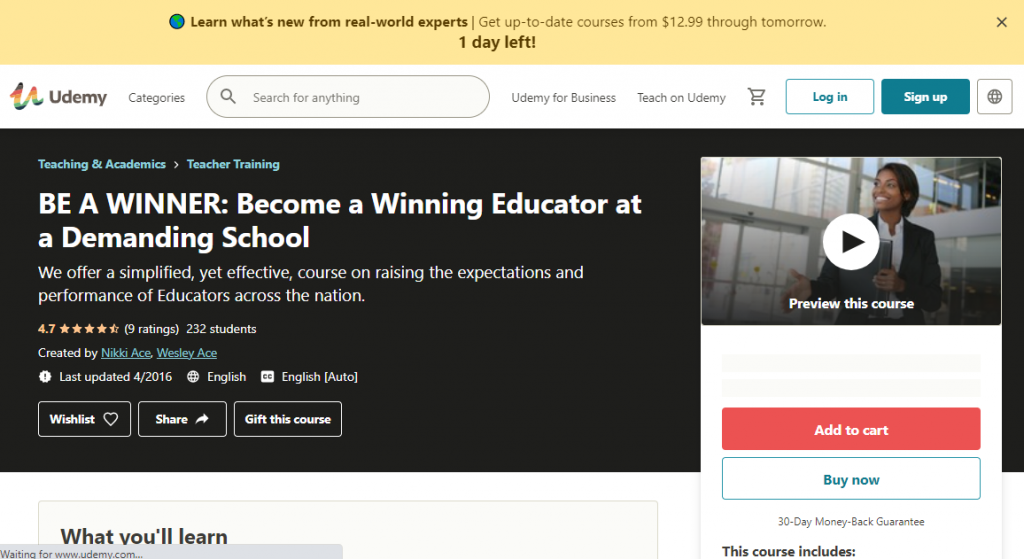
Task: Add course to Wishlist with heart
Action: click(84, 419)
